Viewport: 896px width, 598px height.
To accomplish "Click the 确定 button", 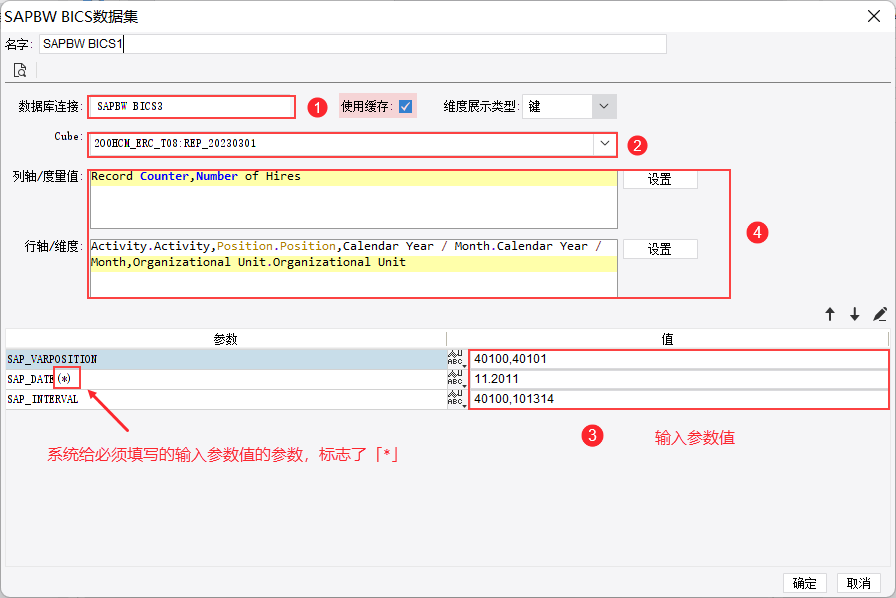I will [x=805, y=583].
